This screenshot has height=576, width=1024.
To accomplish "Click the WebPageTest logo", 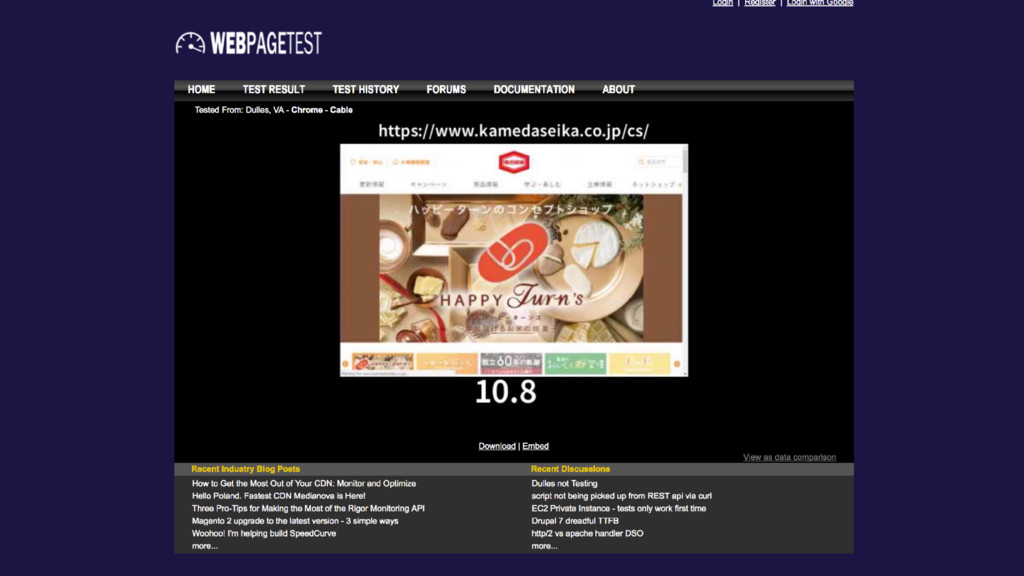I will tap(249, 43).
